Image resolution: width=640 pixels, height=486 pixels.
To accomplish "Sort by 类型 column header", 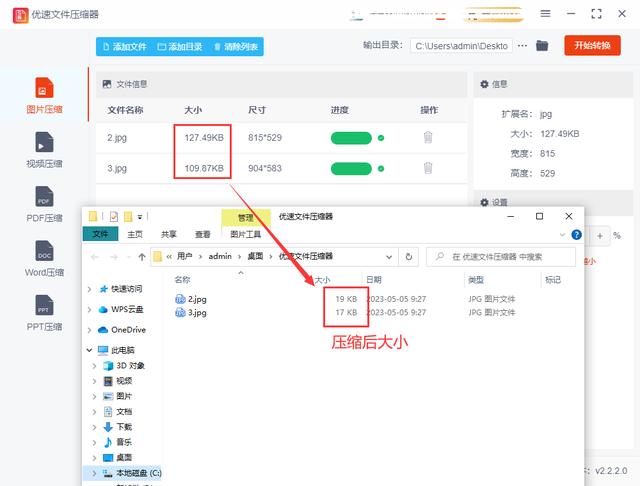I will pyautogui.click(x=476, y=280).
